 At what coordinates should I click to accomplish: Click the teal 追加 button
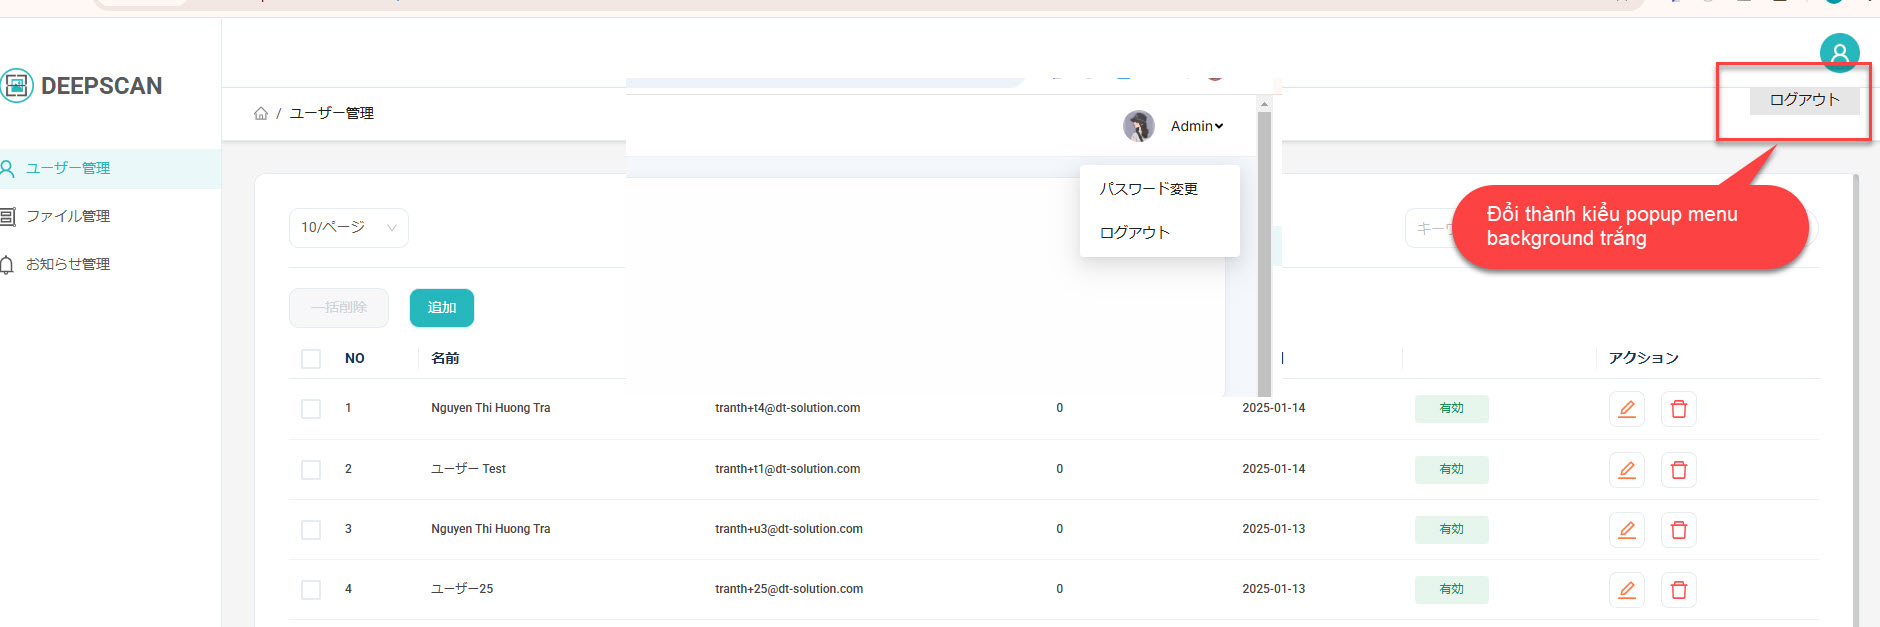click(441, 308)
